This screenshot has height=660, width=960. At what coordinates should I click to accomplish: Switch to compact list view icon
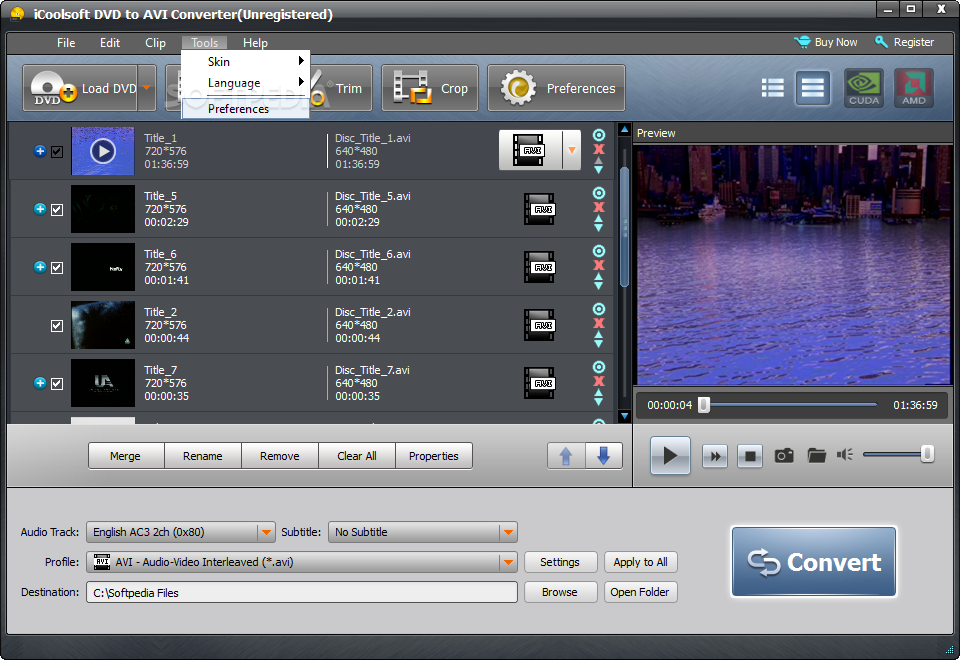(812, 88)
